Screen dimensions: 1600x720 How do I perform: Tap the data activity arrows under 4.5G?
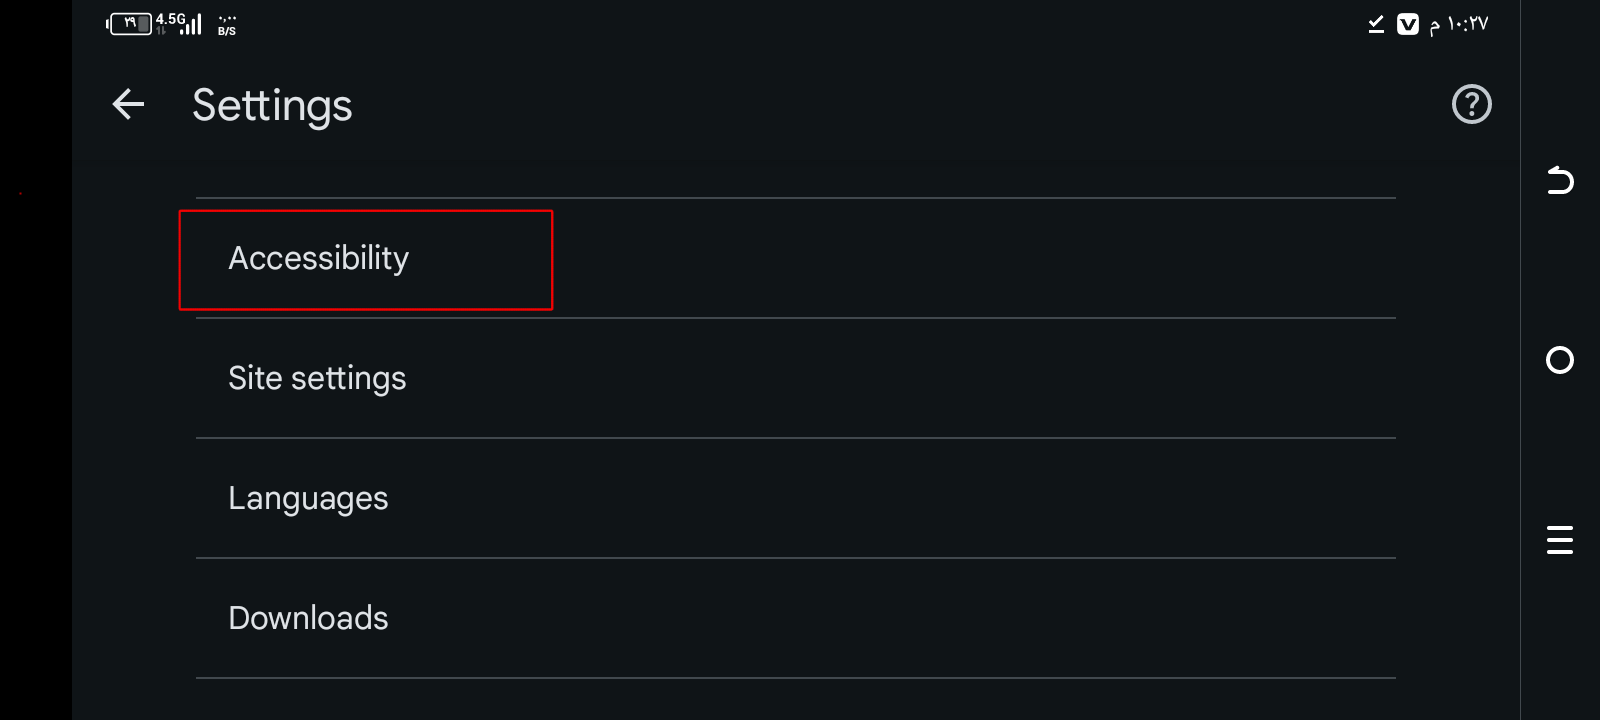[161, 31]
